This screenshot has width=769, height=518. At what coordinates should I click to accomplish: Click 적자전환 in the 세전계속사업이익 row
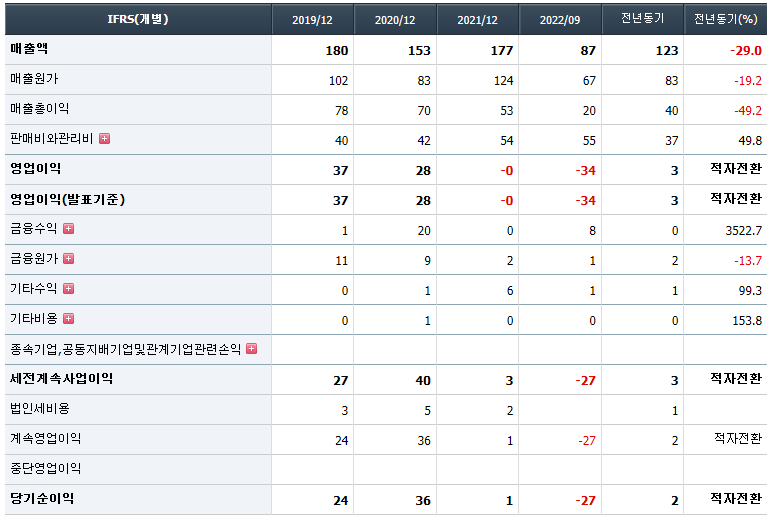[x=736, y=379]
